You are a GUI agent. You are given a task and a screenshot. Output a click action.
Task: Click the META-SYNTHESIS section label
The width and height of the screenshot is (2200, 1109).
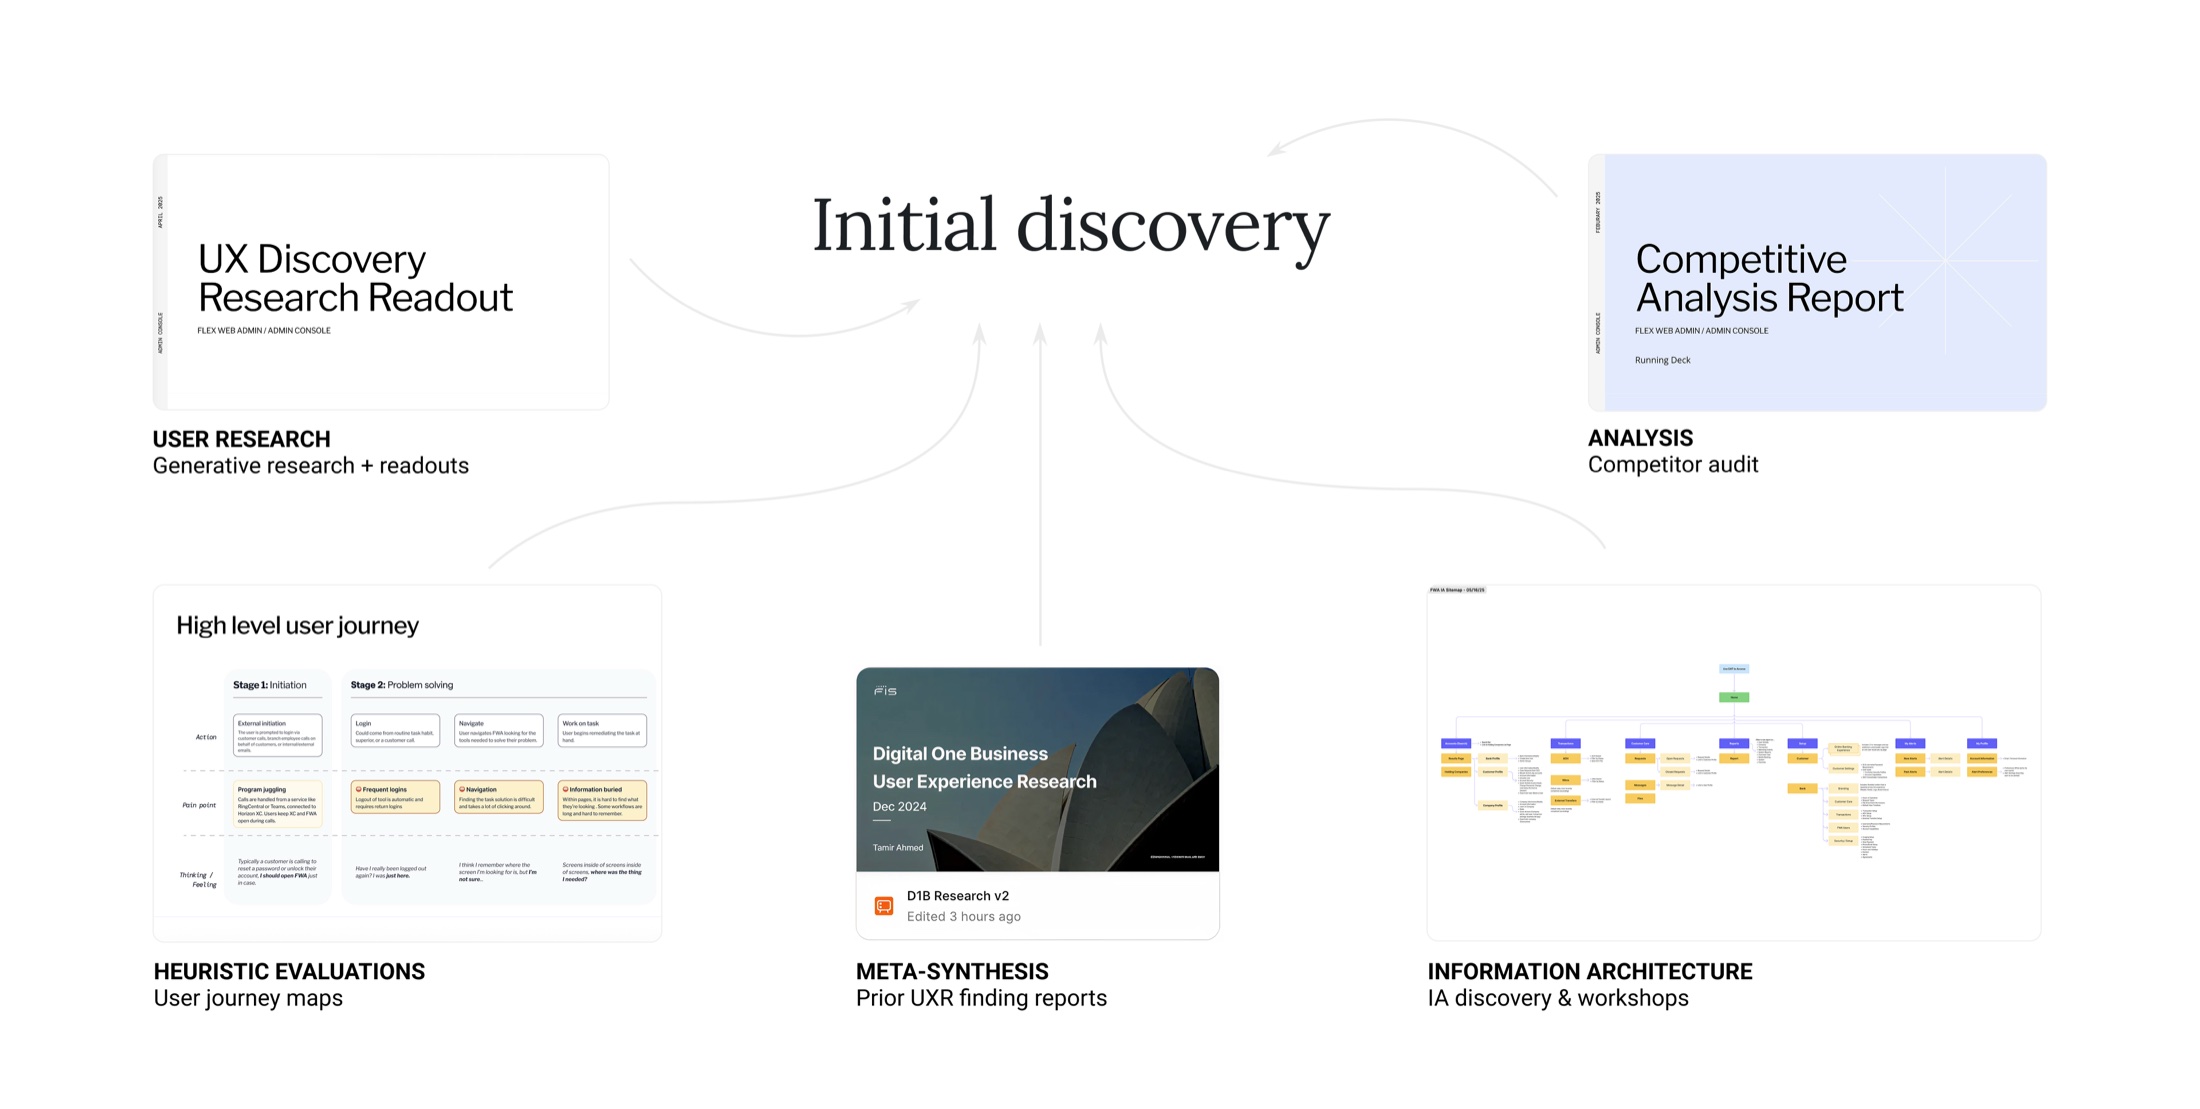point(951,971)
